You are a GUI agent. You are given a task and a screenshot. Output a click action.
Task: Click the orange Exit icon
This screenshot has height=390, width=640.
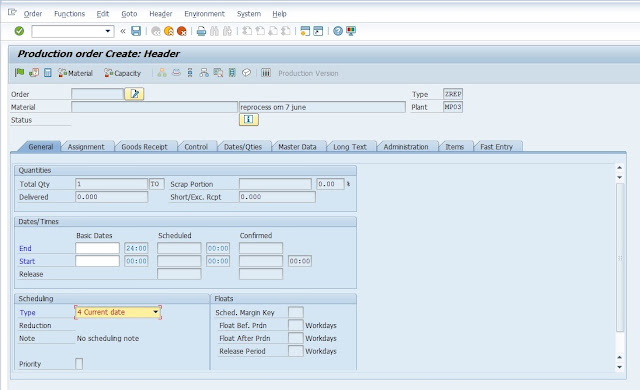(x=169, y=31)
